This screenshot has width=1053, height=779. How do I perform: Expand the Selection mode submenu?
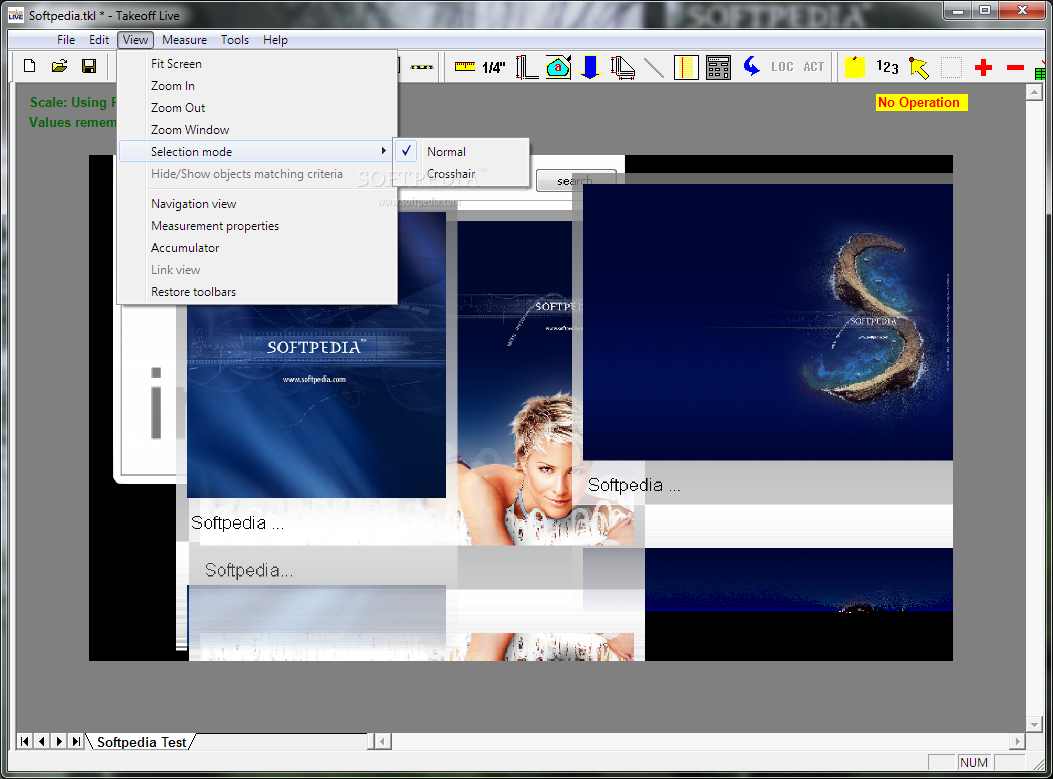point(257,151)
